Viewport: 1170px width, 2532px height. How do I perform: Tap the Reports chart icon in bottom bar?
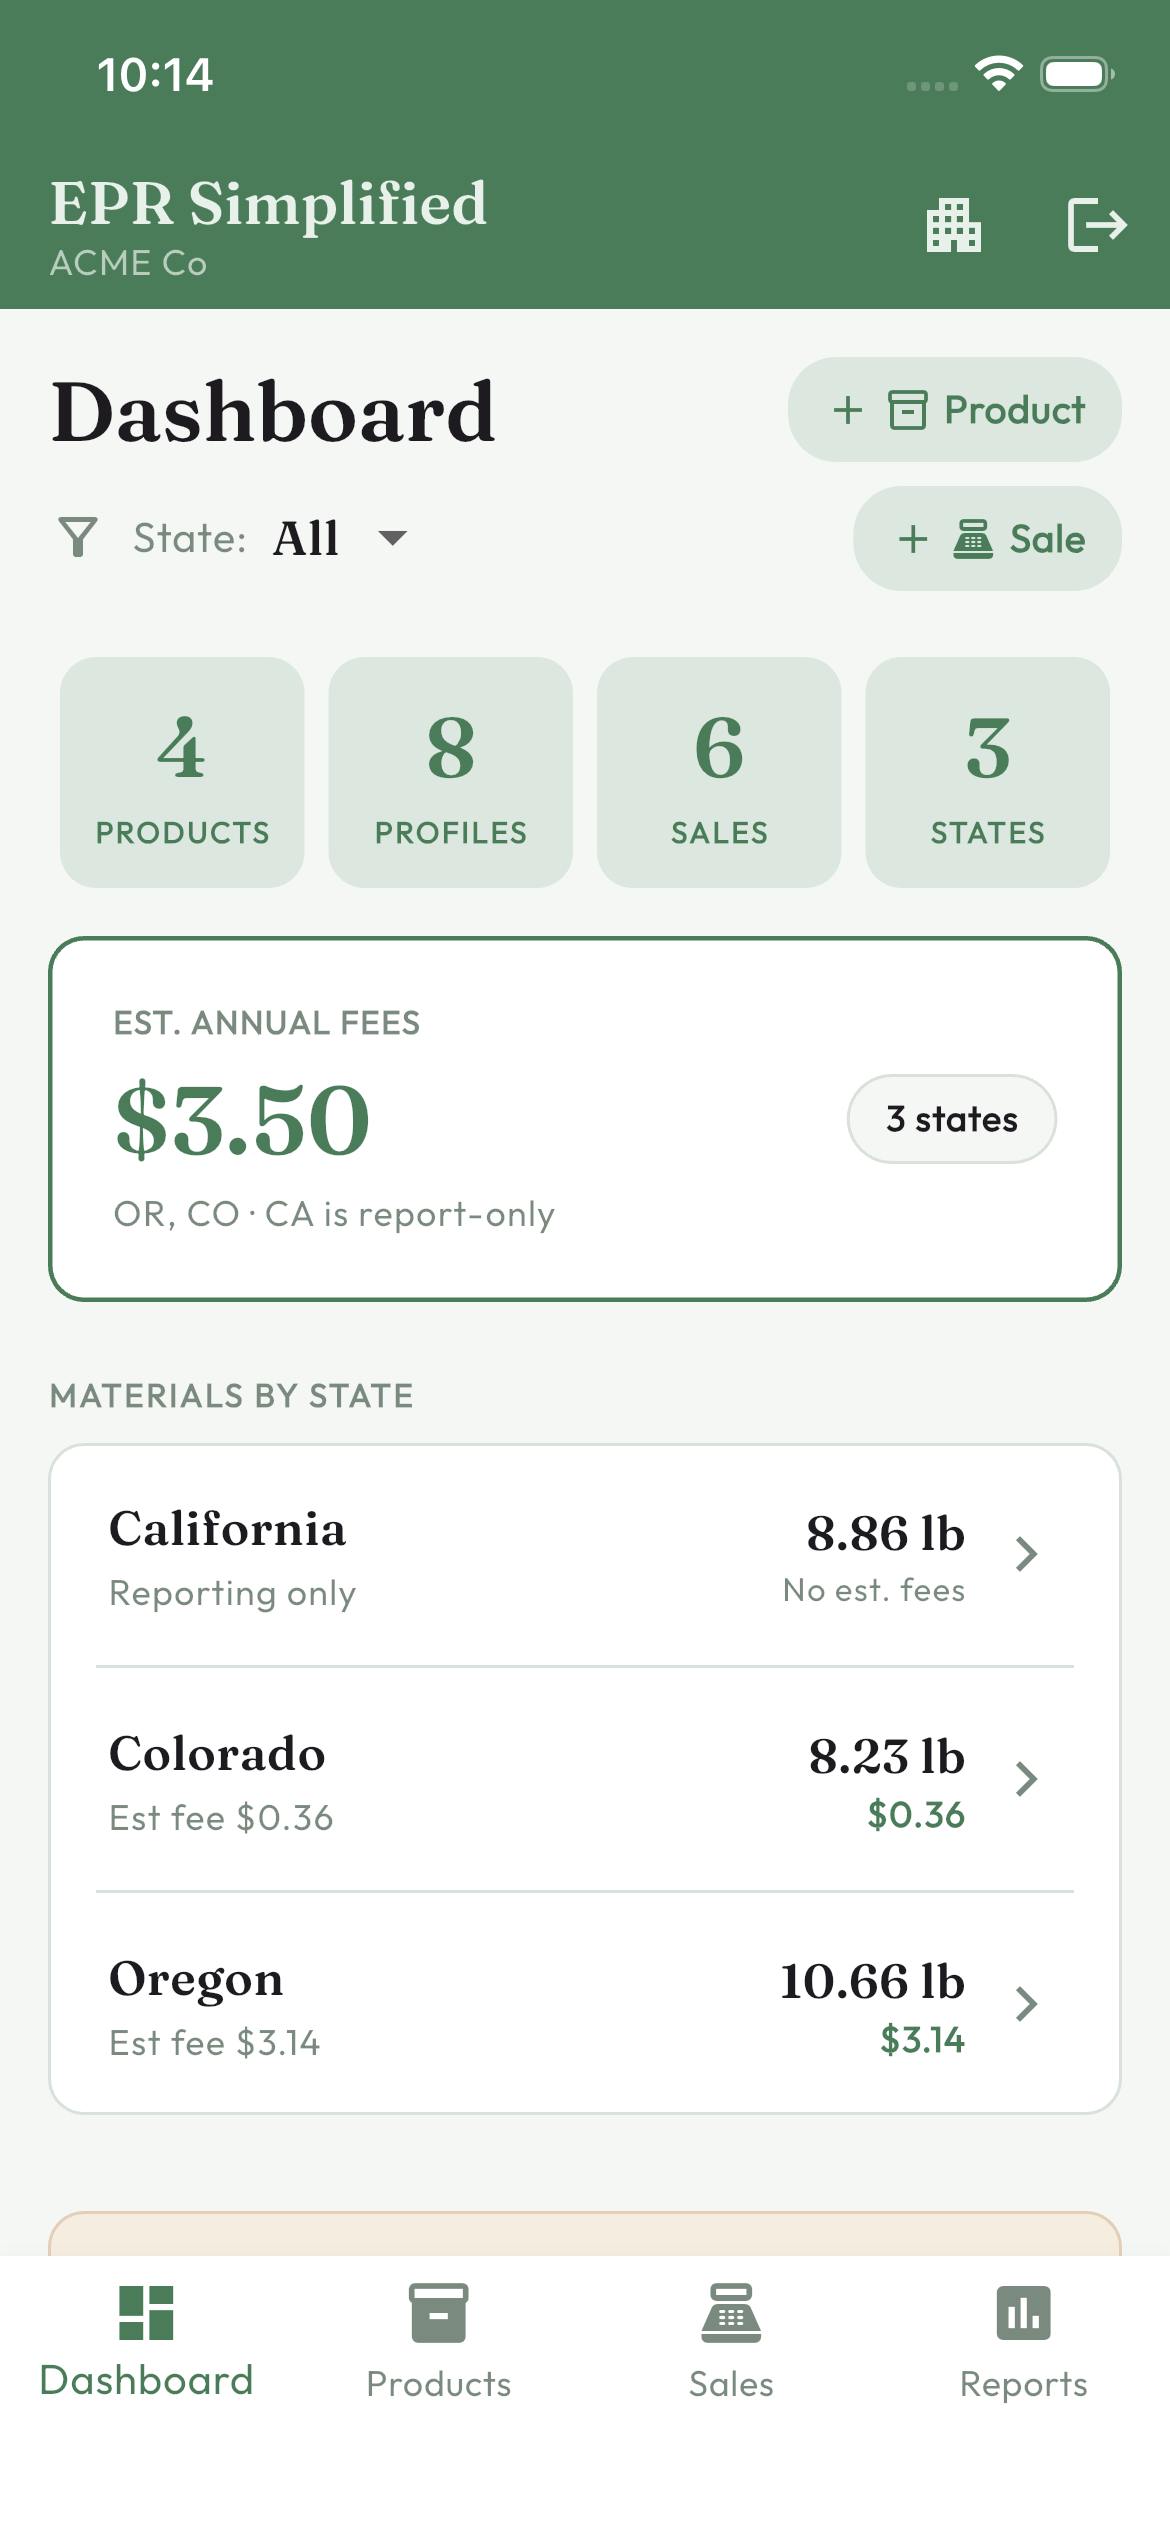[1023, 2312]
